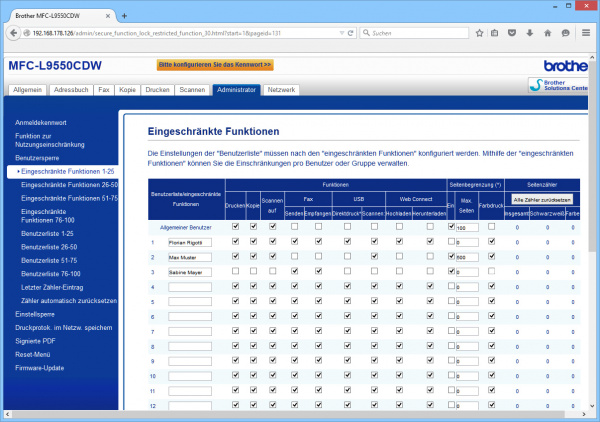The width and height of the screenshot is (600, 422).
Task: Open Letzter Zähler-Eintrag link
Action: pos(52,287)
